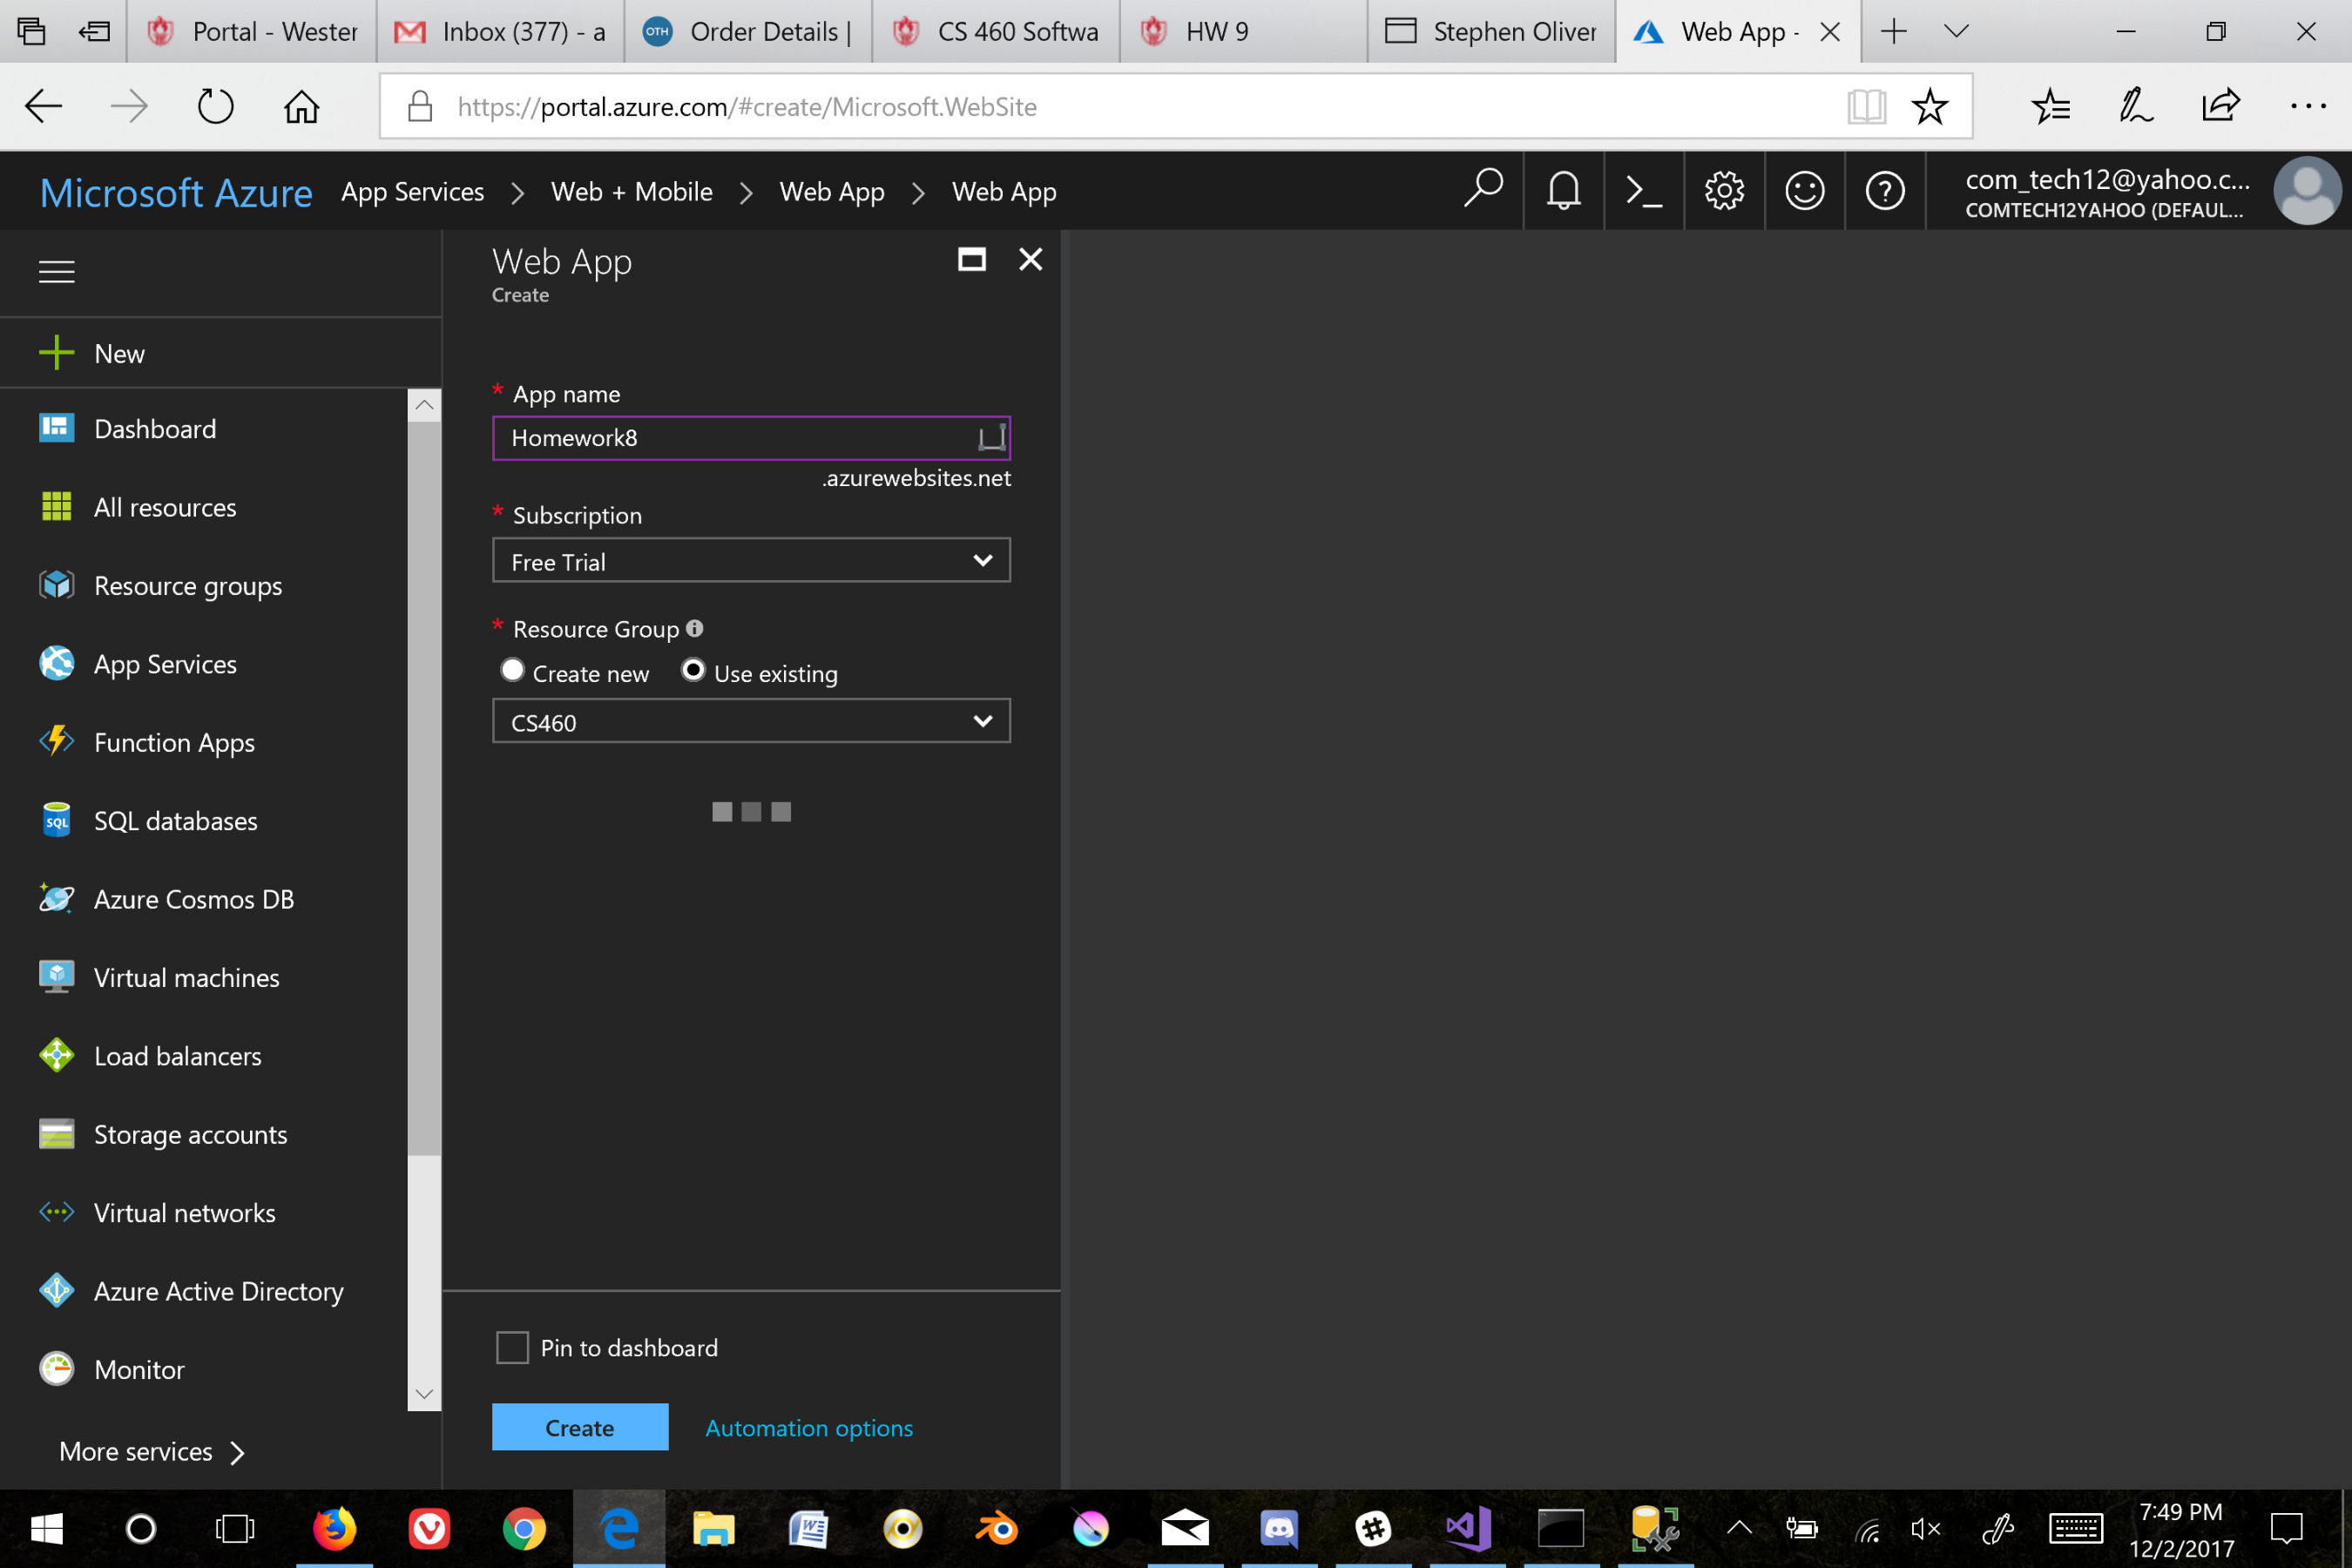Select the Create new radio button

coord(512,670)
